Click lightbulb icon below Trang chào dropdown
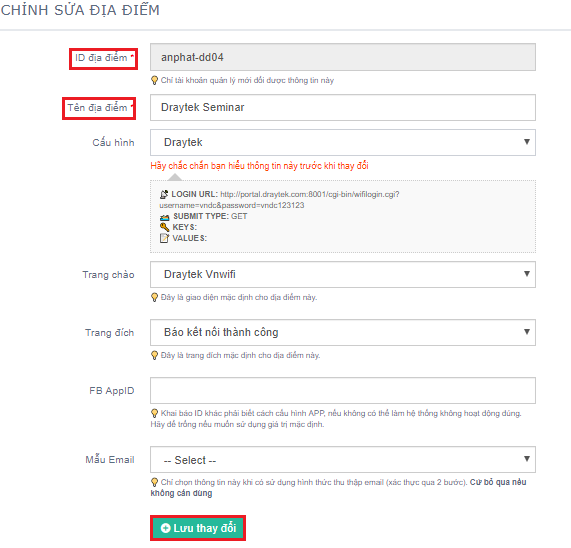The image size is (571, 548). click(x=154, y=297)
